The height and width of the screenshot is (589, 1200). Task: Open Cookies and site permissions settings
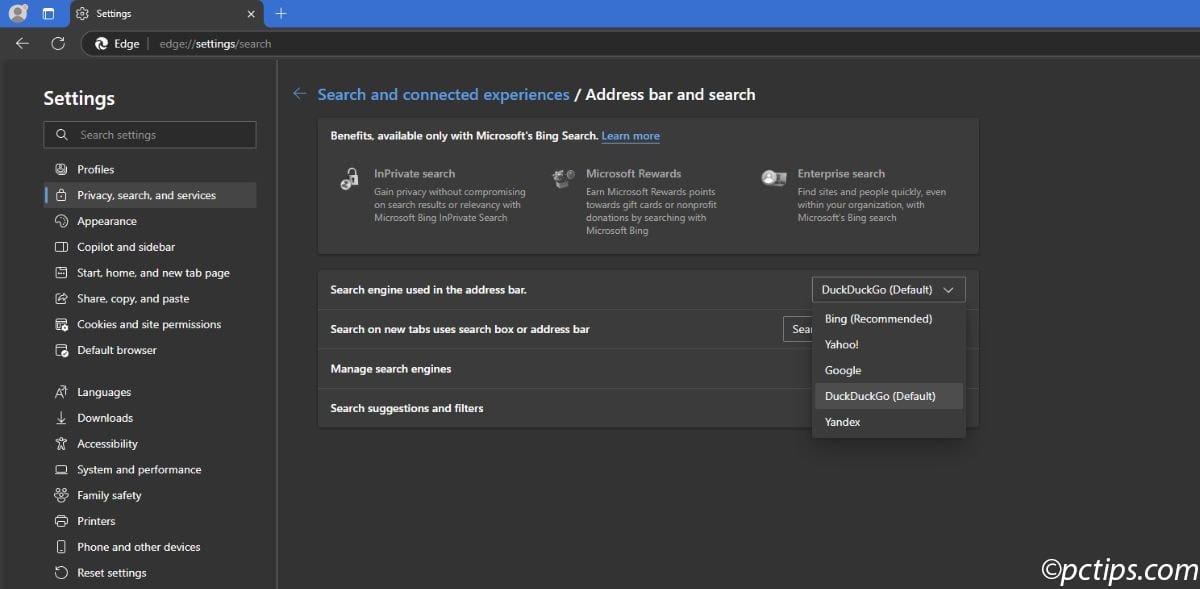[150, 324]
